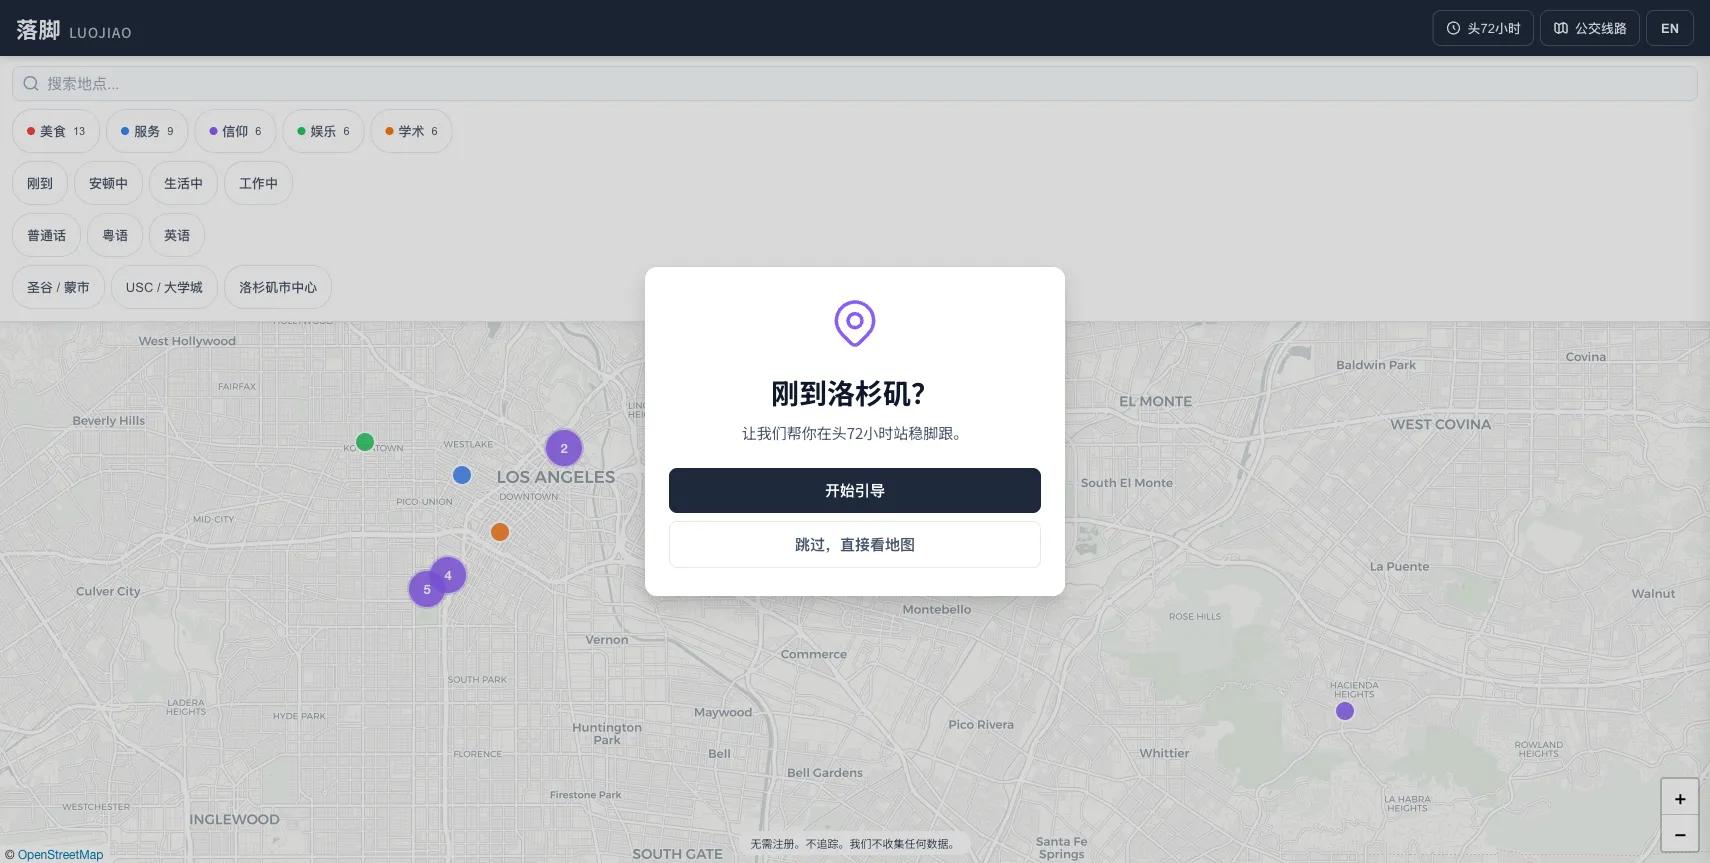
Task: Select the blue map pin near Westlake
Action: pyautogui.click(x=462, y=475)
